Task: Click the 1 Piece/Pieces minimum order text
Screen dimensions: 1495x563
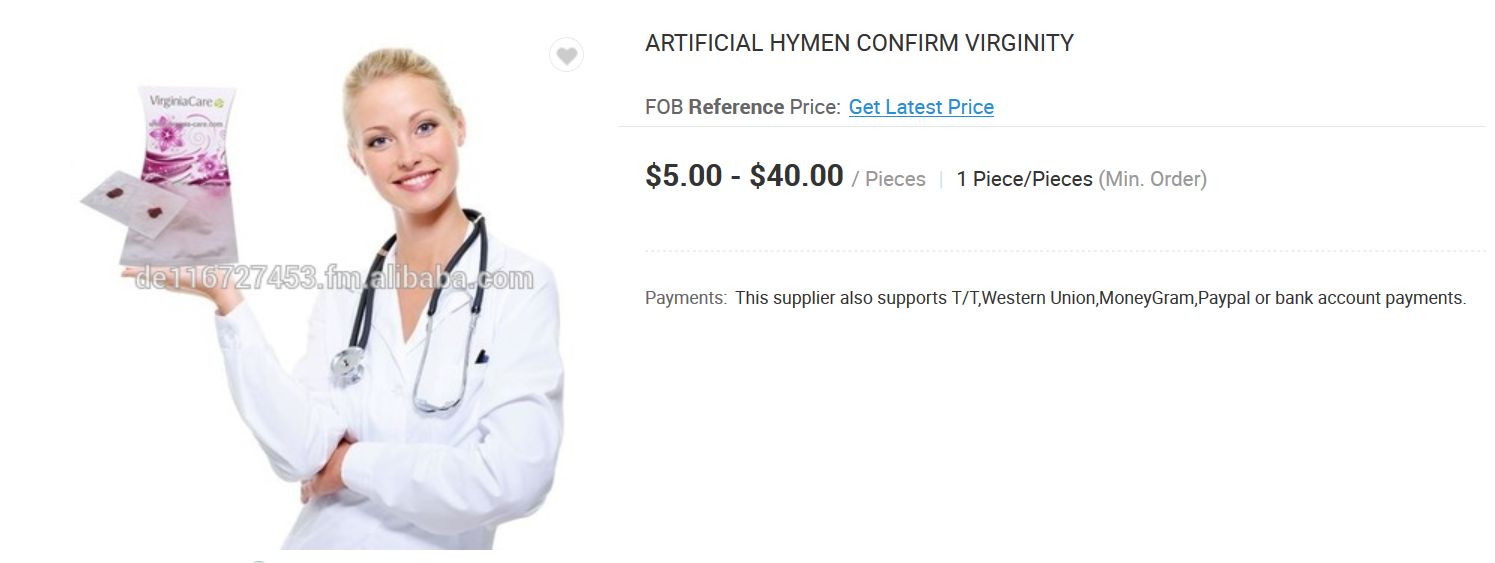Action: pyautogui.click(x=1024, y=179)
